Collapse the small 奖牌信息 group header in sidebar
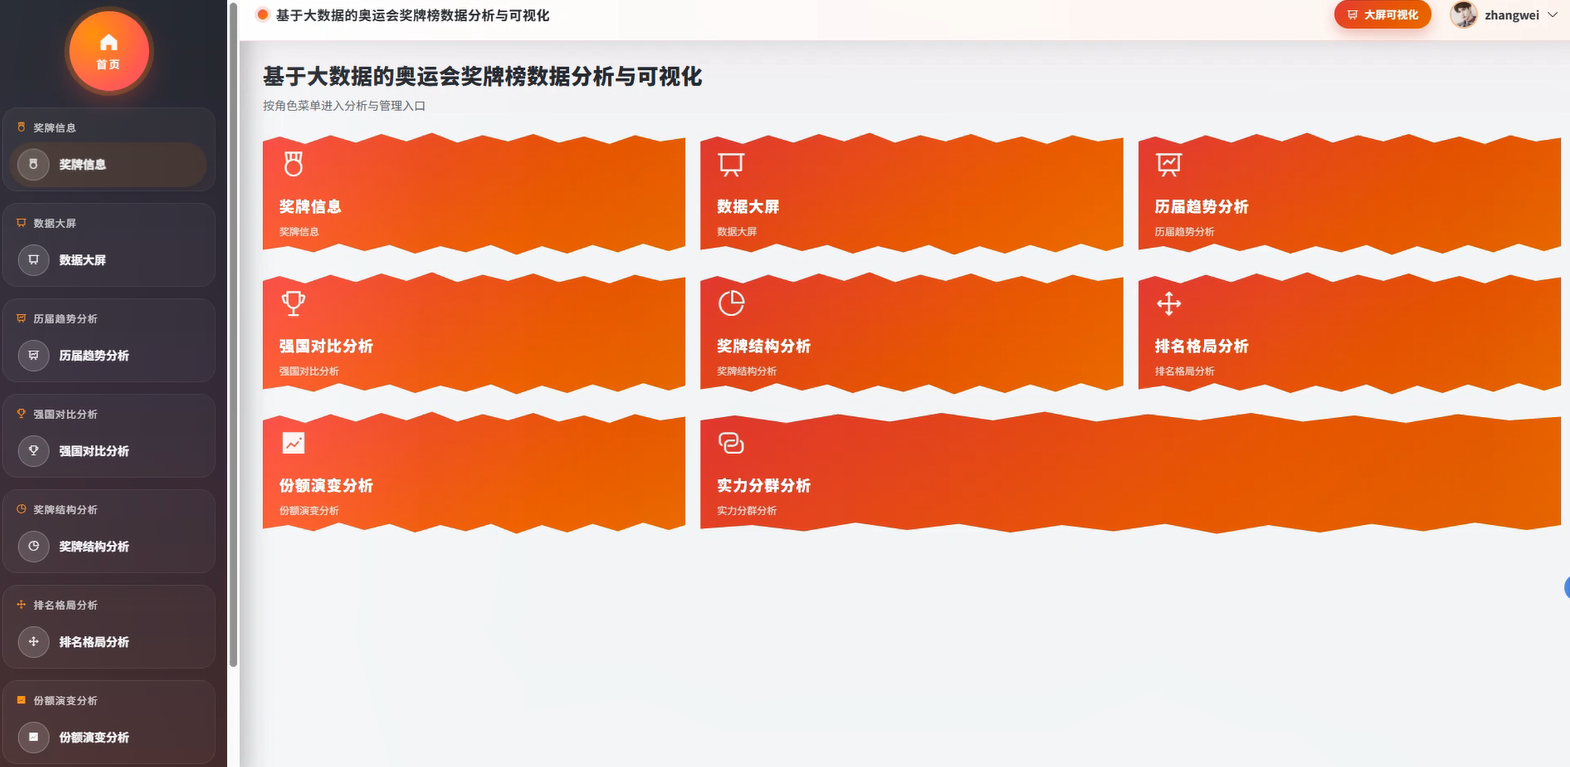1570x767 pixels. (x=55, y=128)
